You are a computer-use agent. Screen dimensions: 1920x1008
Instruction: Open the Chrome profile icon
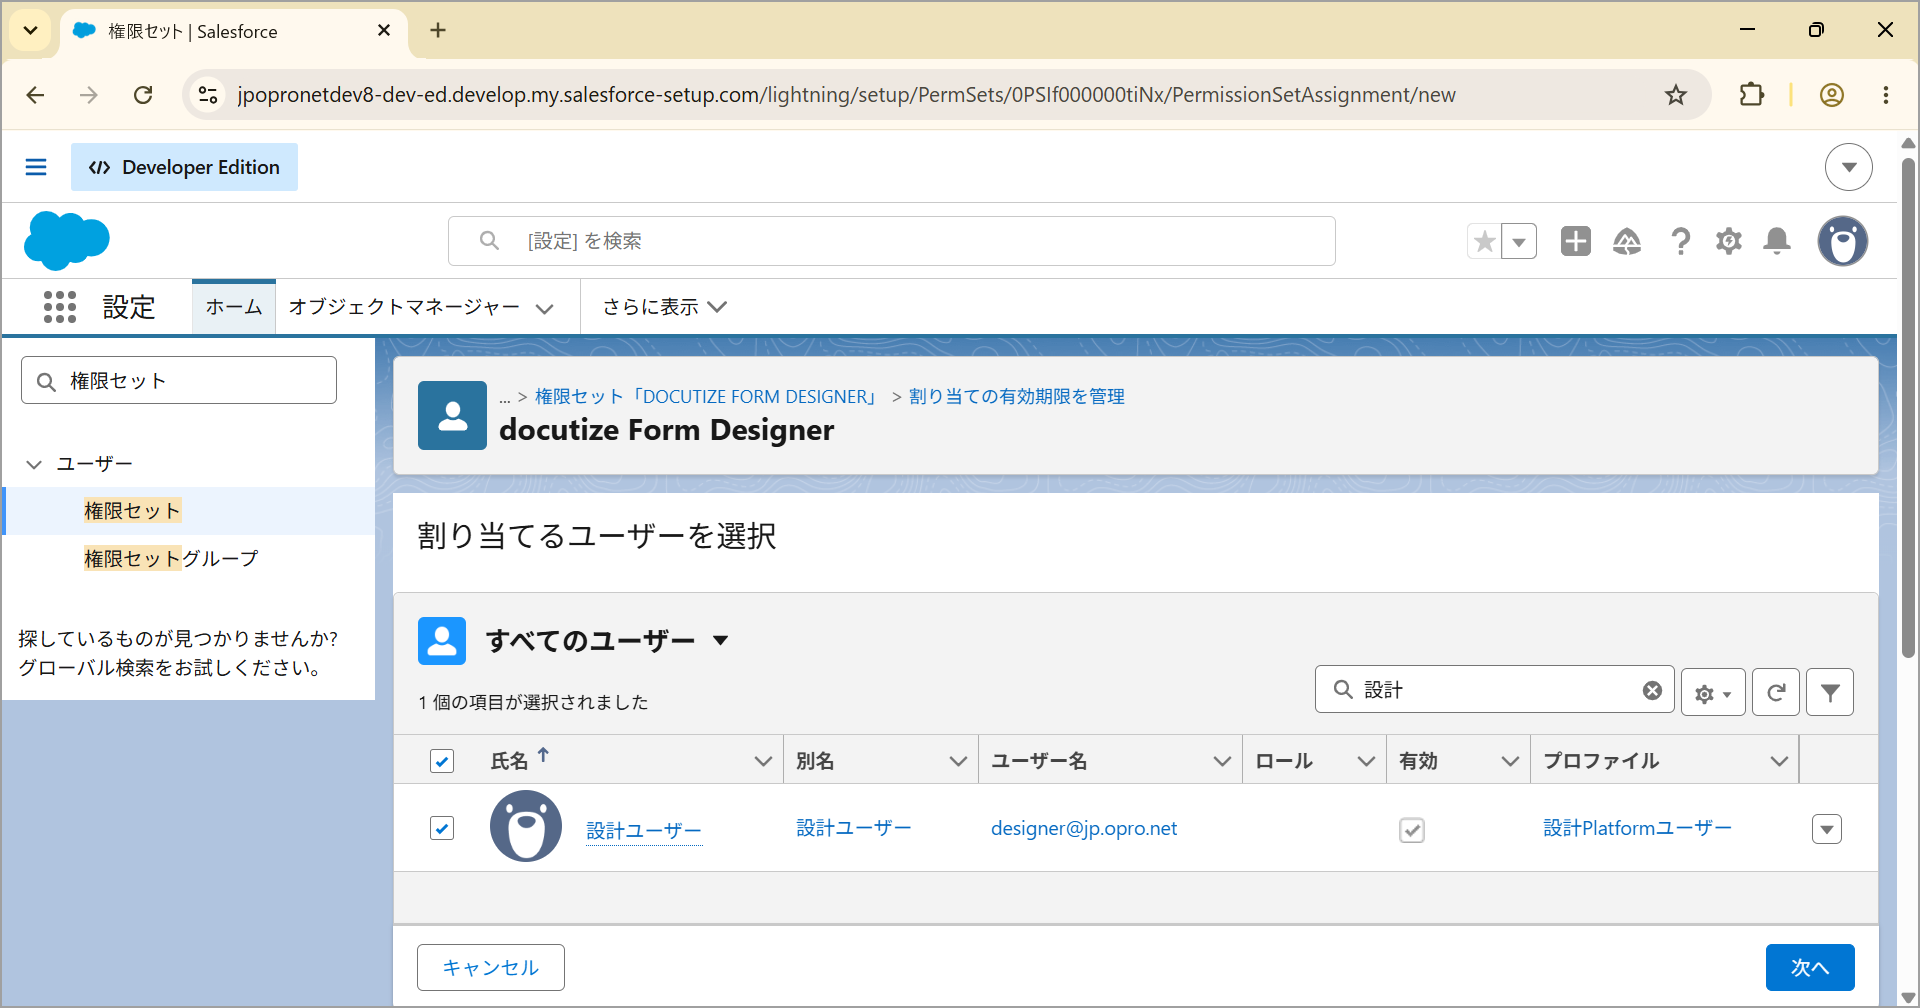pos(1832,95)
